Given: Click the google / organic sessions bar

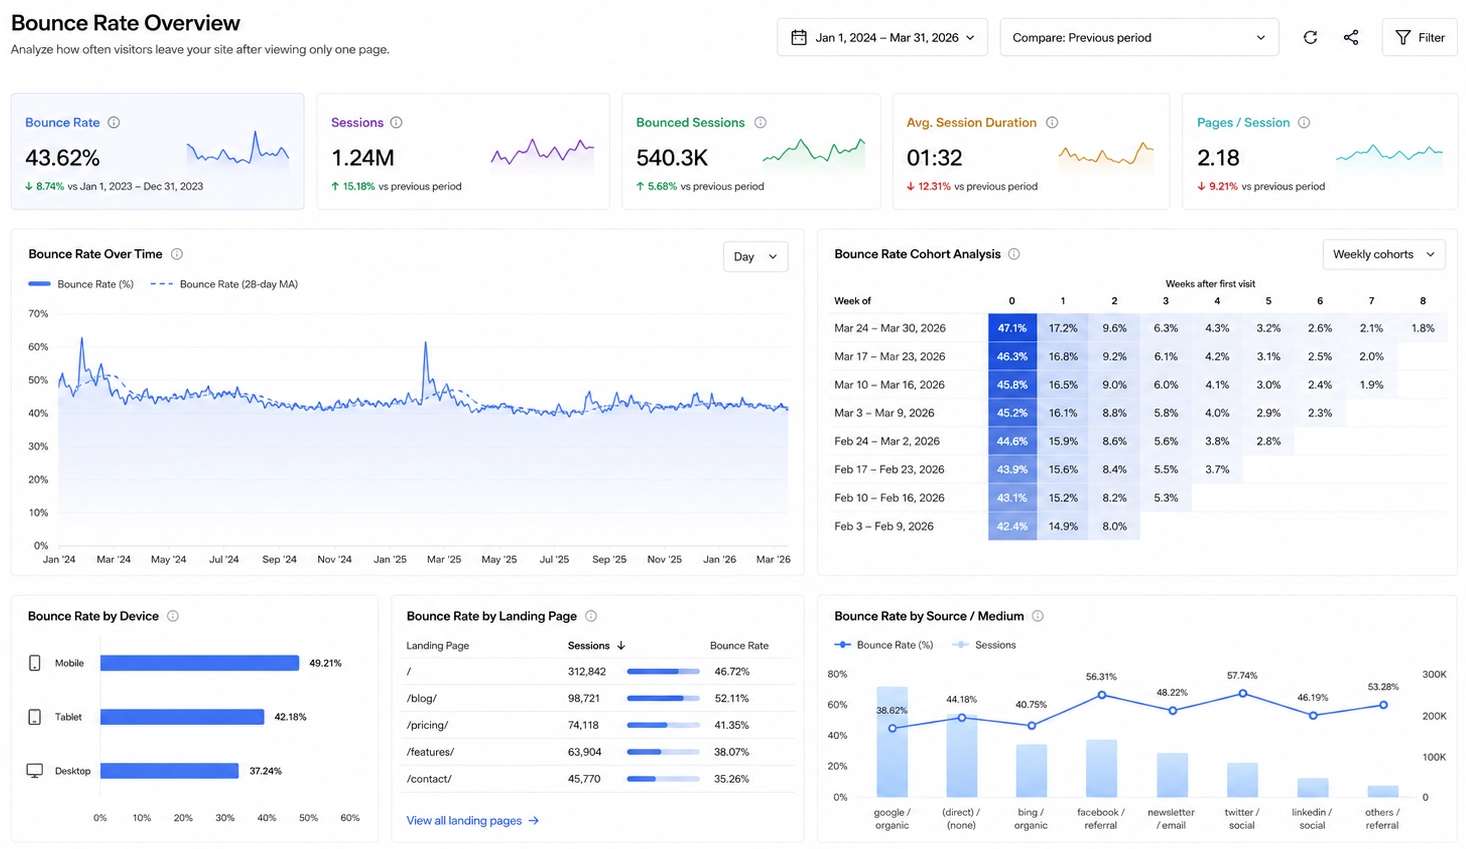Looking at the screenshot, I should 892,742.
